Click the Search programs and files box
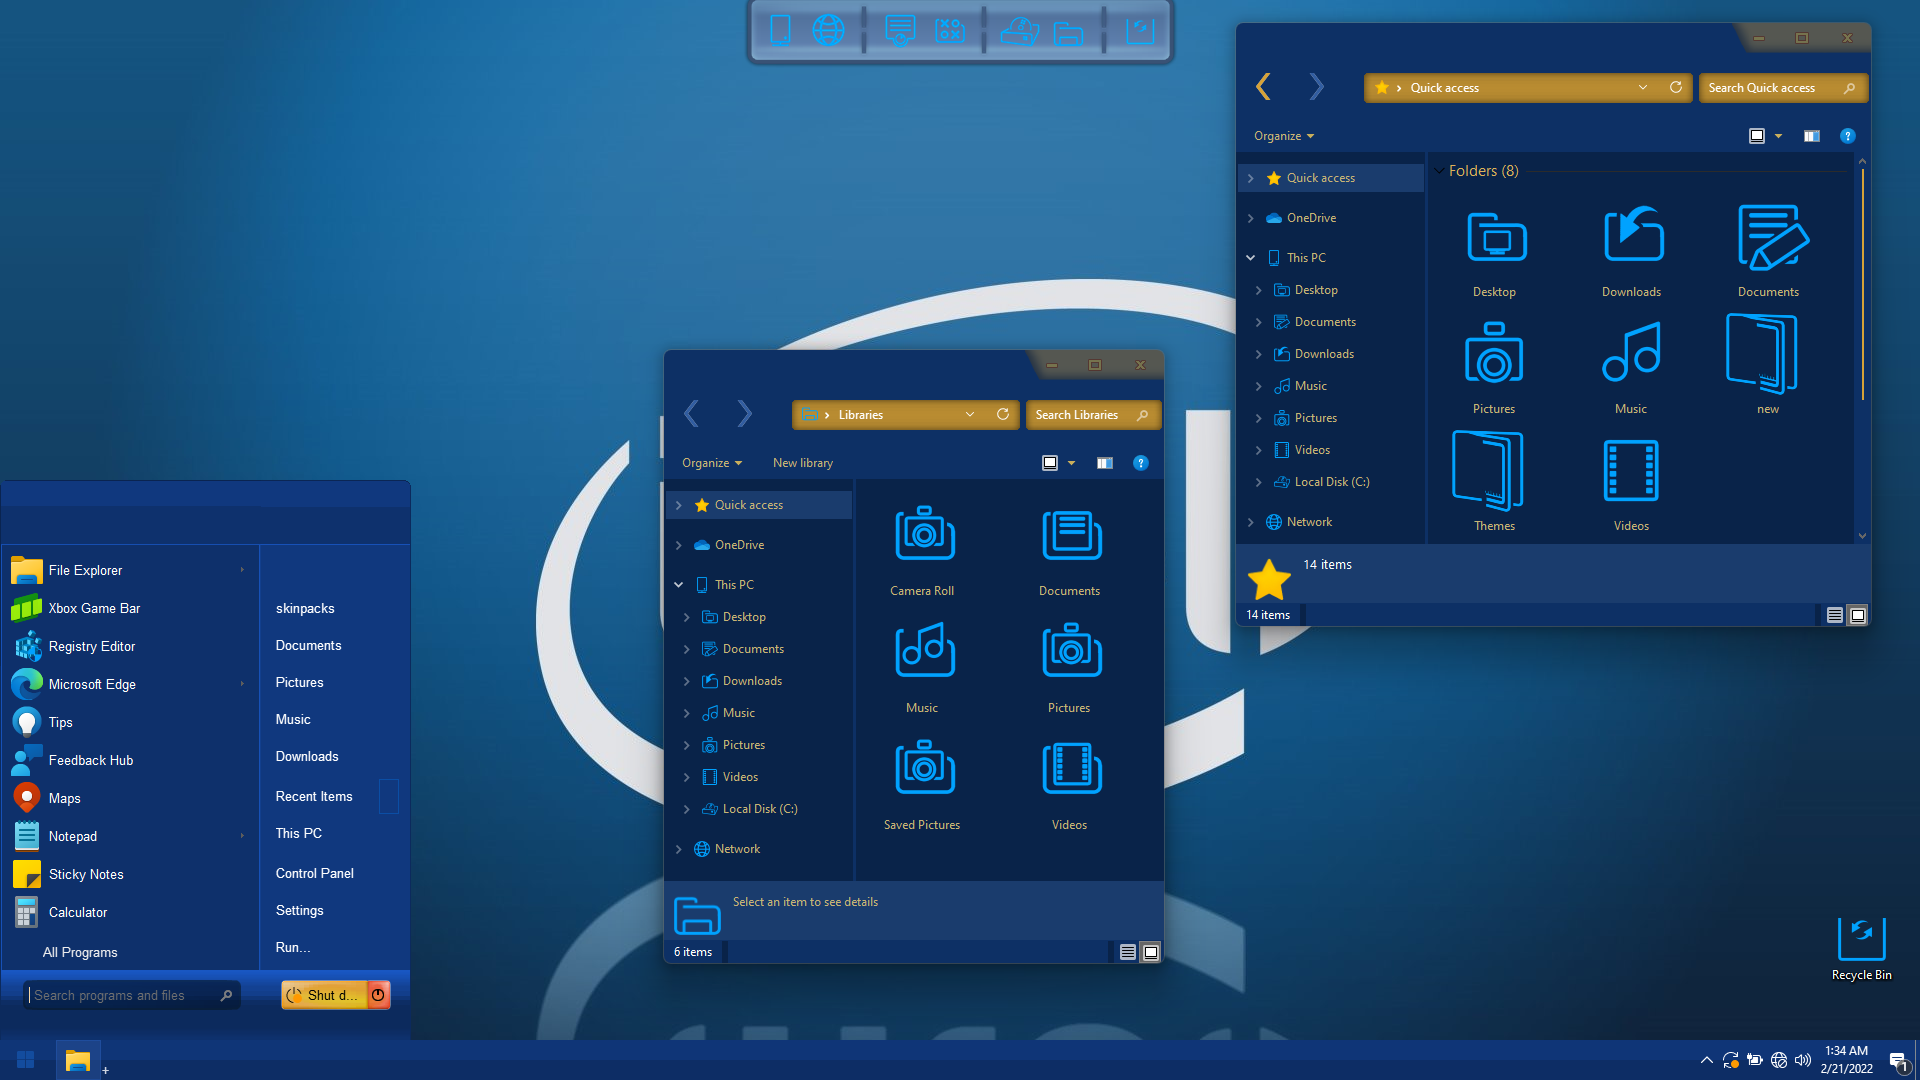The image size is (1920, 1080). pyautogui.click(x=120, y=995)
